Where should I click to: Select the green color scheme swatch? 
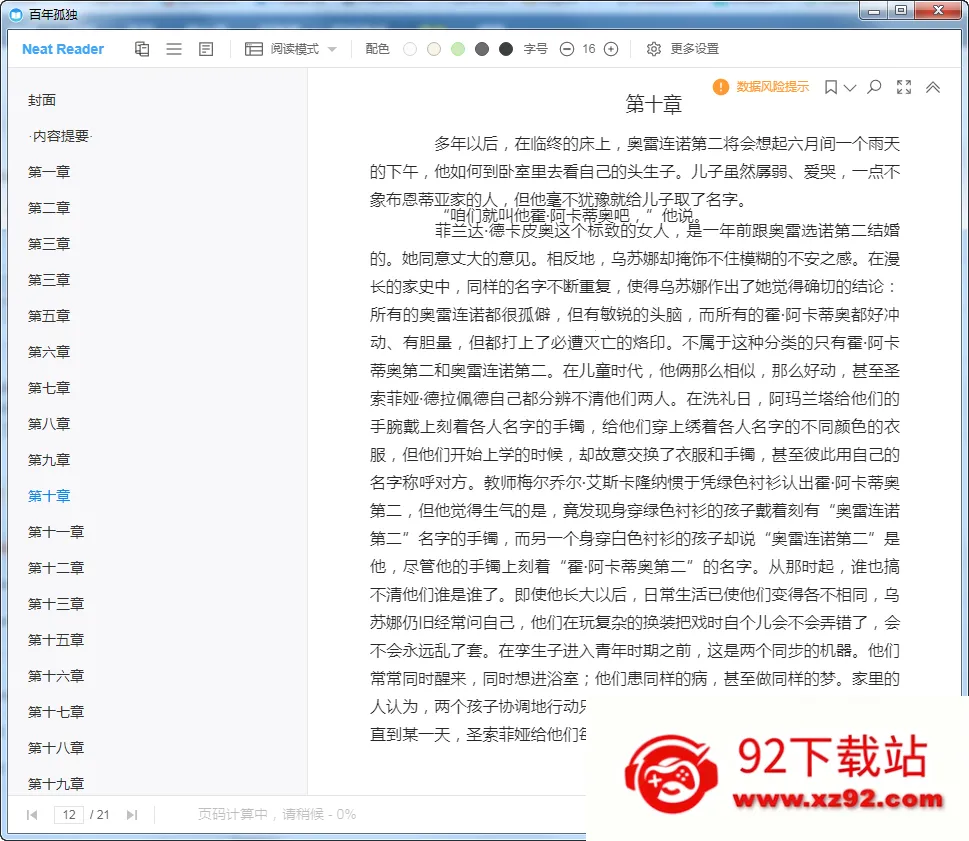click(x=458, y=49)
